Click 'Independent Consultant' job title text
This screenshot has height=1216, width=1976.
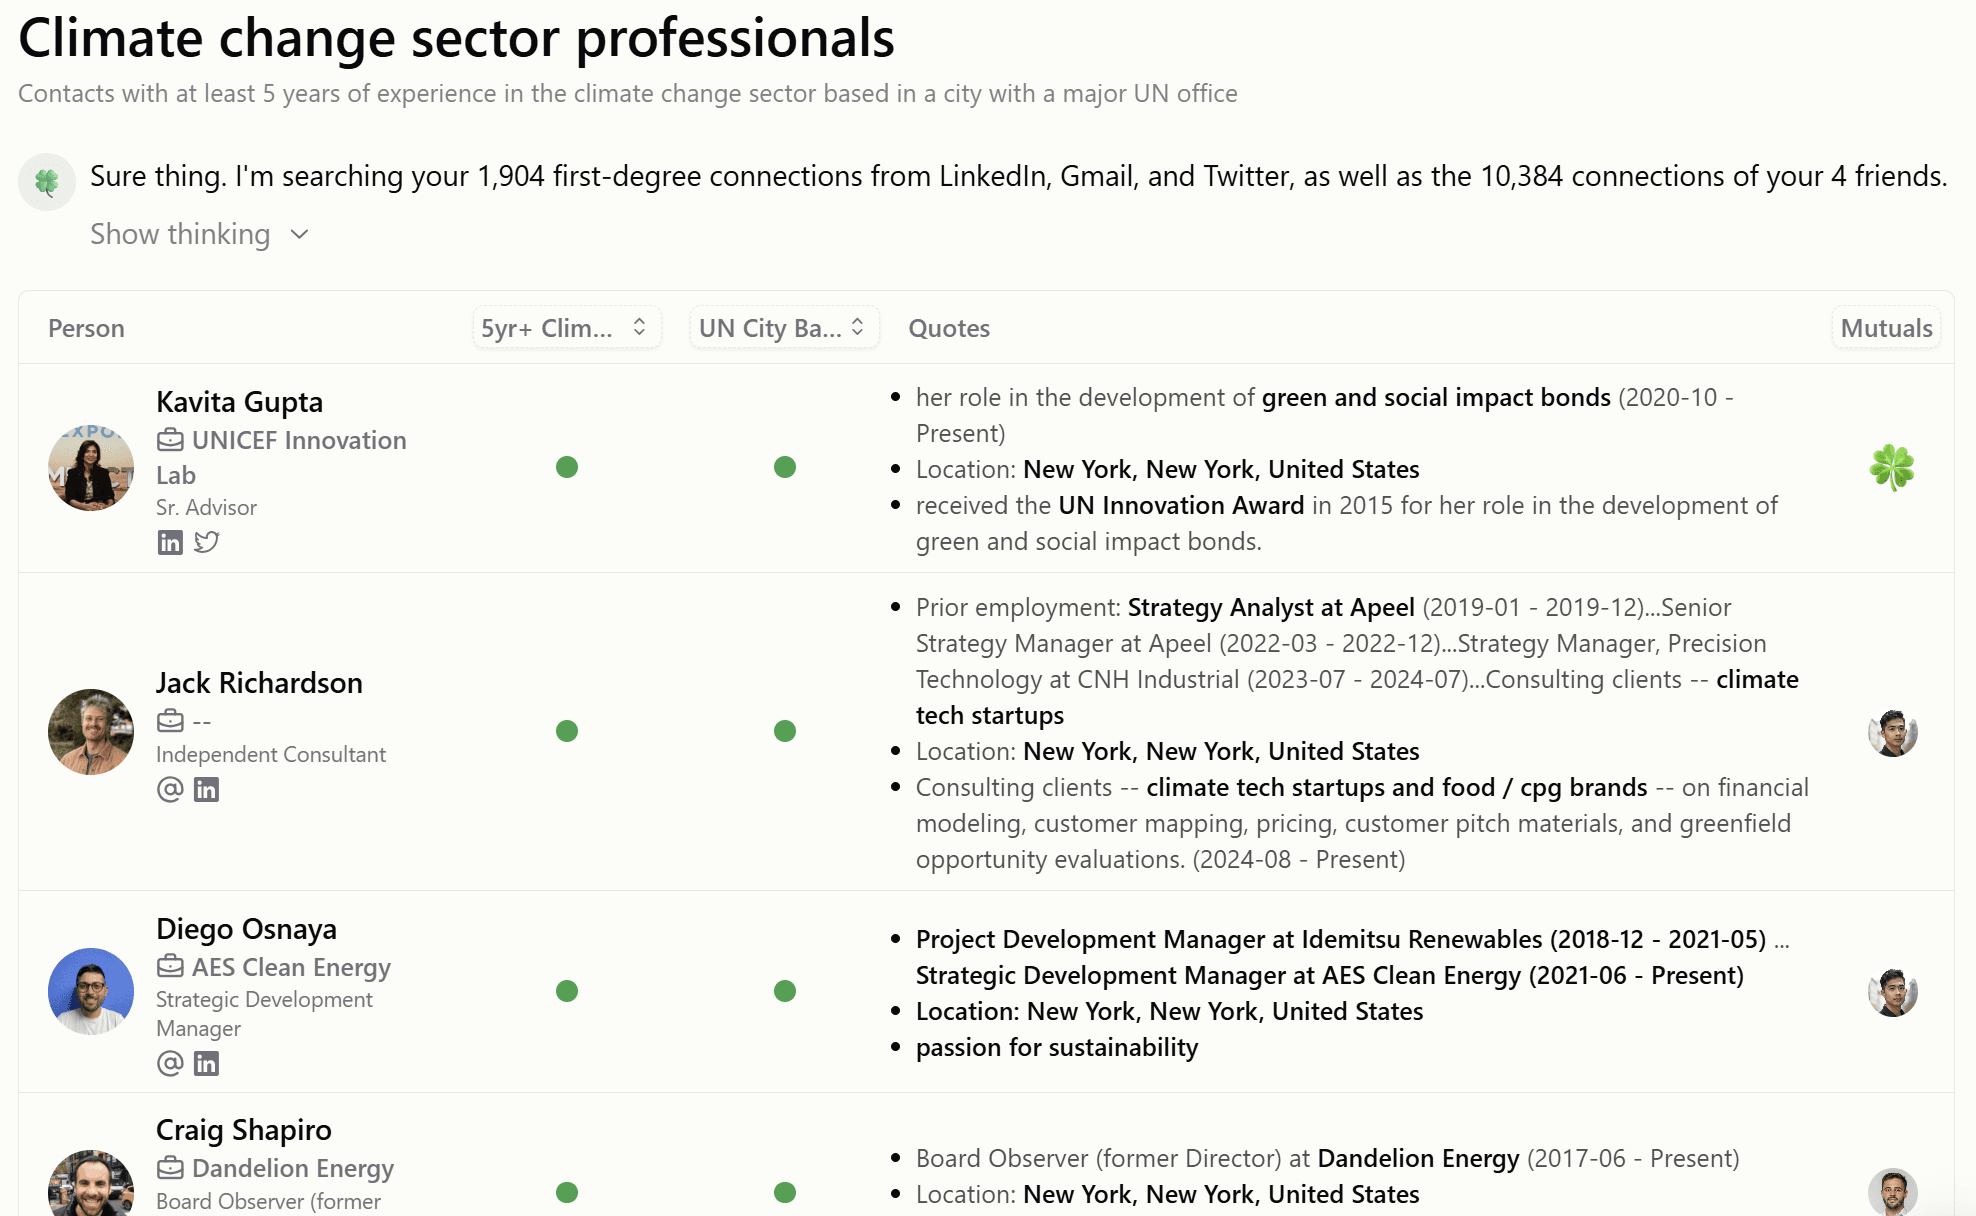pos(271,755)
